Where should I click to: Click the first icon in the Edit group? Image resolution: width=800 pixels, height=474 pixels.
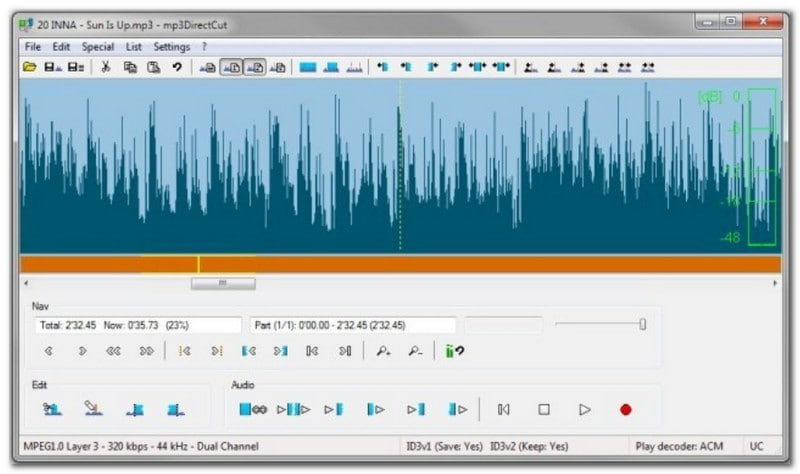click(52, 409)
